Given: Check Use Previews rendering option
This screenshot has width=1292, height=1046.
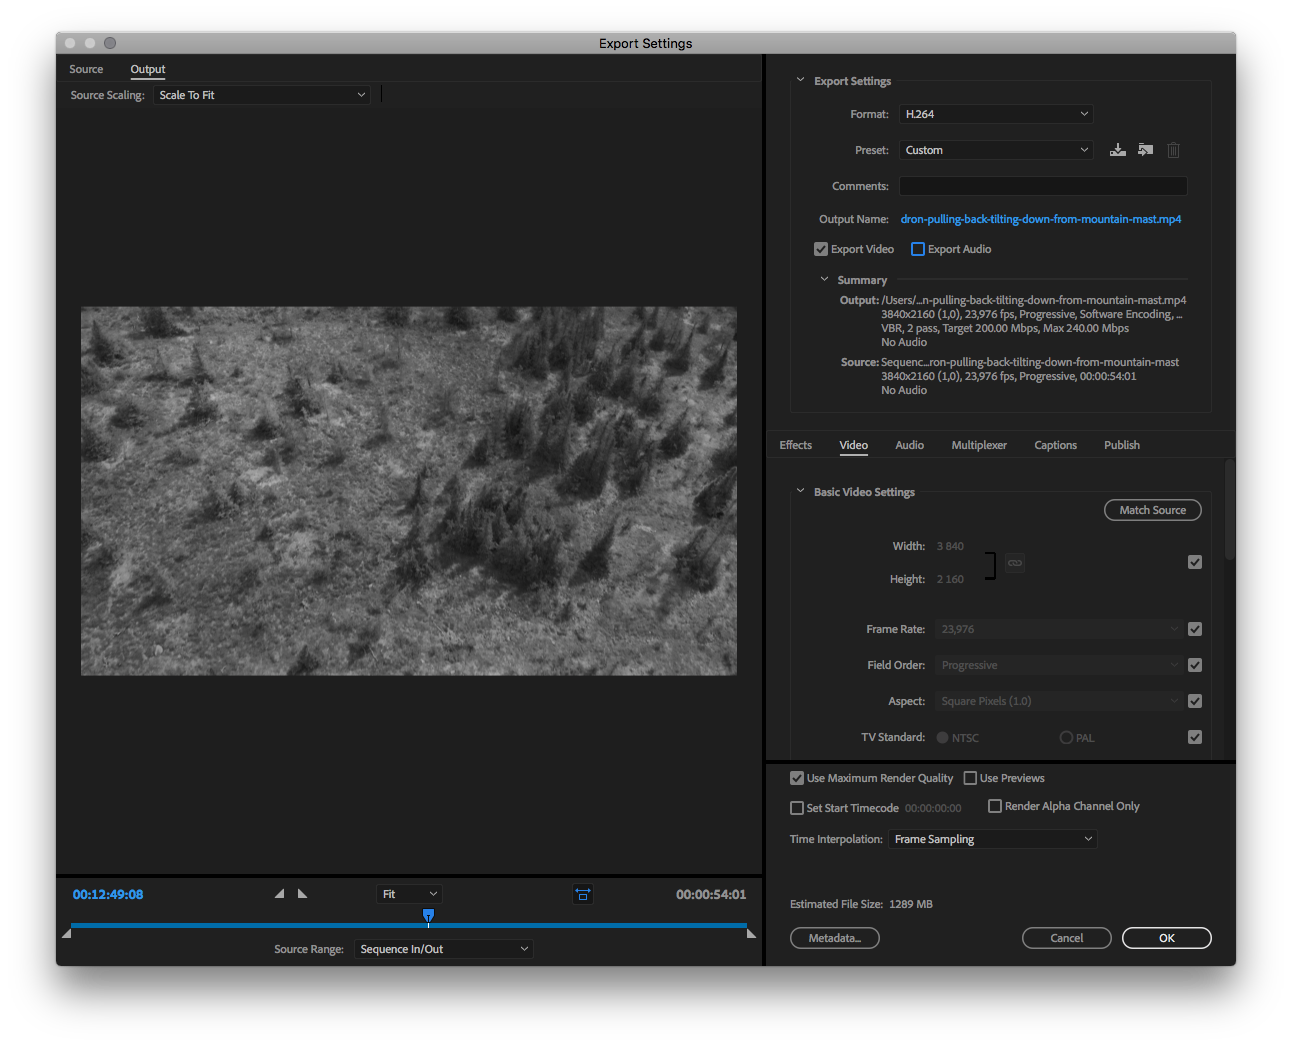Looking at the screenshot, I should [x=970, y=777].
